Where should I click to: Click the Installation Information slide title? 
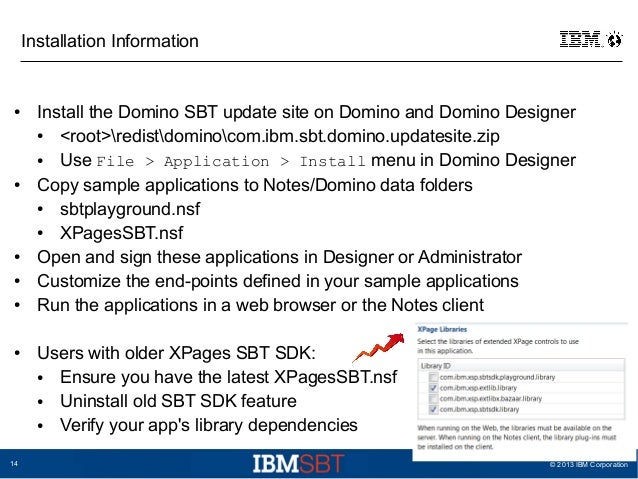110,41
